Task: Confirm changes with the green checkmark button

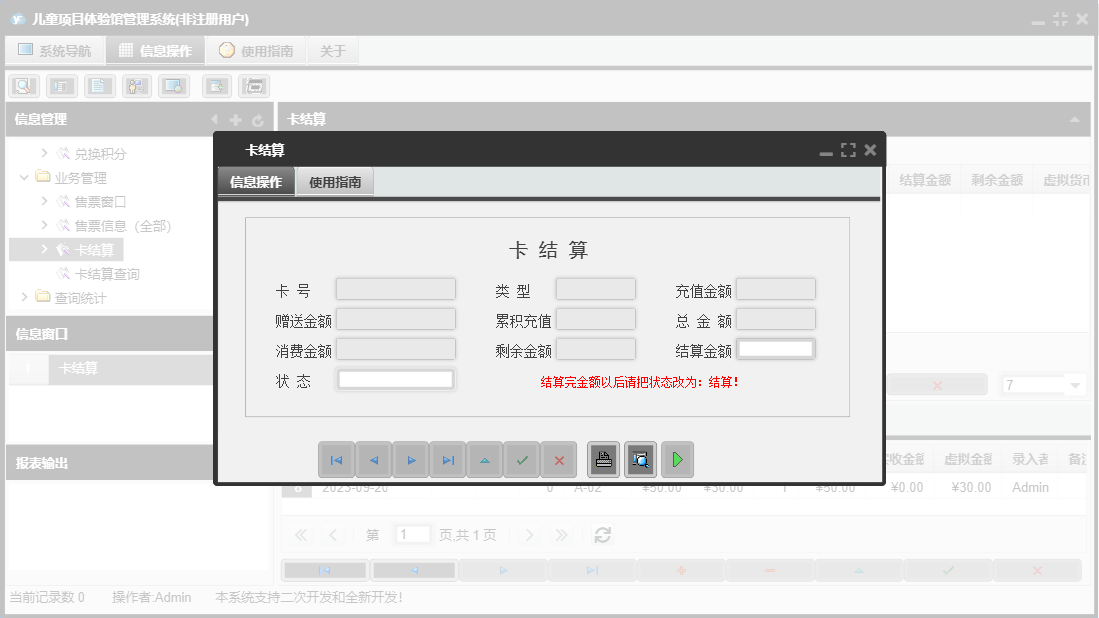Action: pos(522,459)
